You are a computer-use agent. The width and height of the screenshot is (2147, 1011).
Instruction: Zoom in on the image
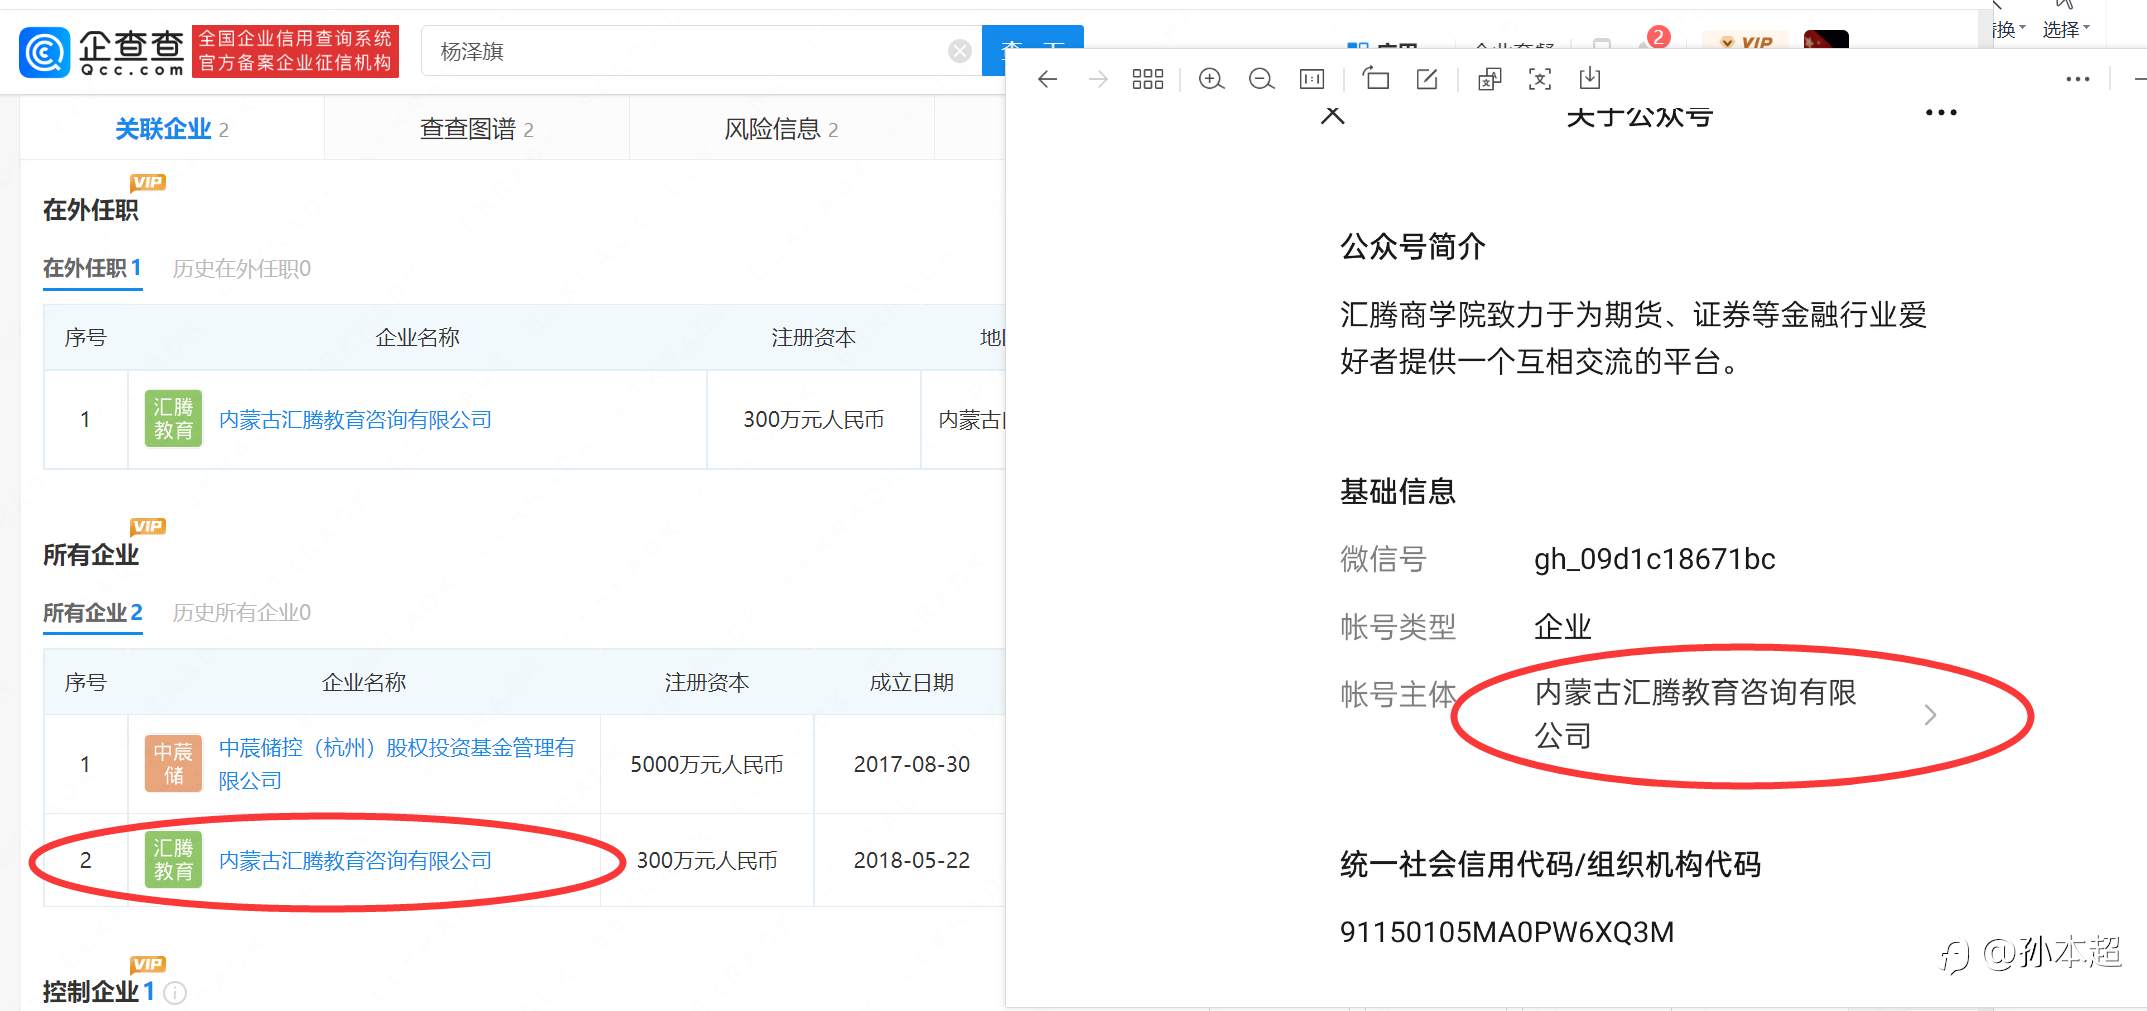[1211, 79]
